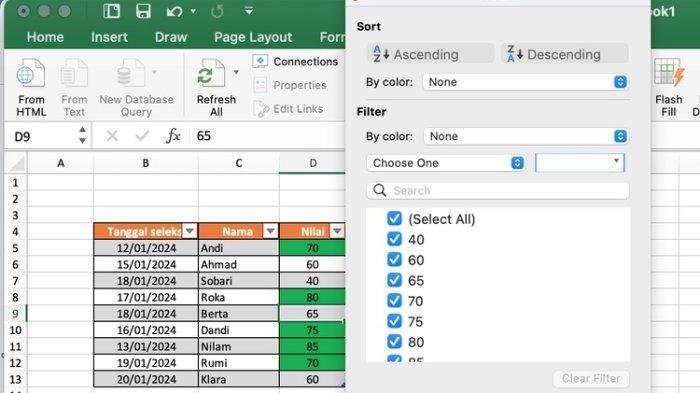Select the green cell with value 85
This screenshot has height=393, width=700.
pos(312,346)
